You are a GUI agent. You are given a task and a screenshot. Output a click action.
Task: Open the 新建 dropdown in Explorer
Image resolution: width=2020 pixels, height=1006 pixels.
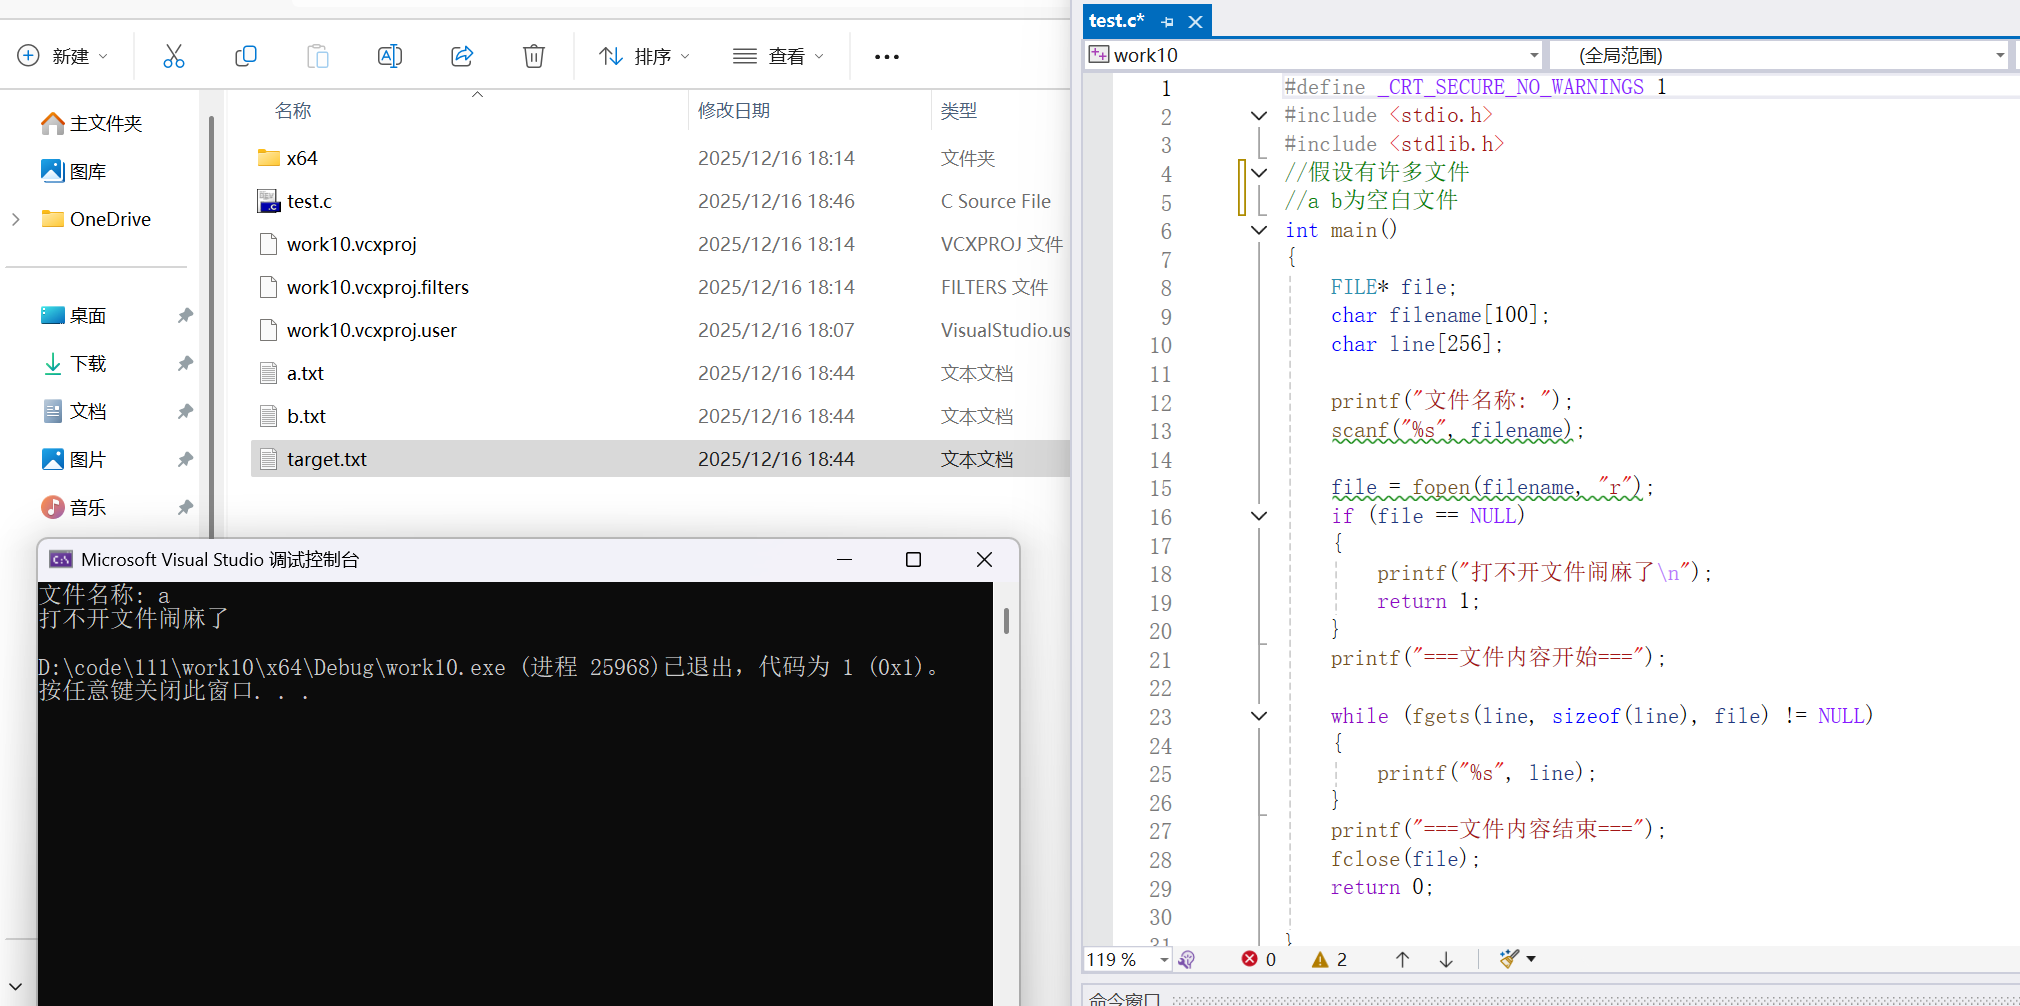pyautogui.click(x=63, y=56)
